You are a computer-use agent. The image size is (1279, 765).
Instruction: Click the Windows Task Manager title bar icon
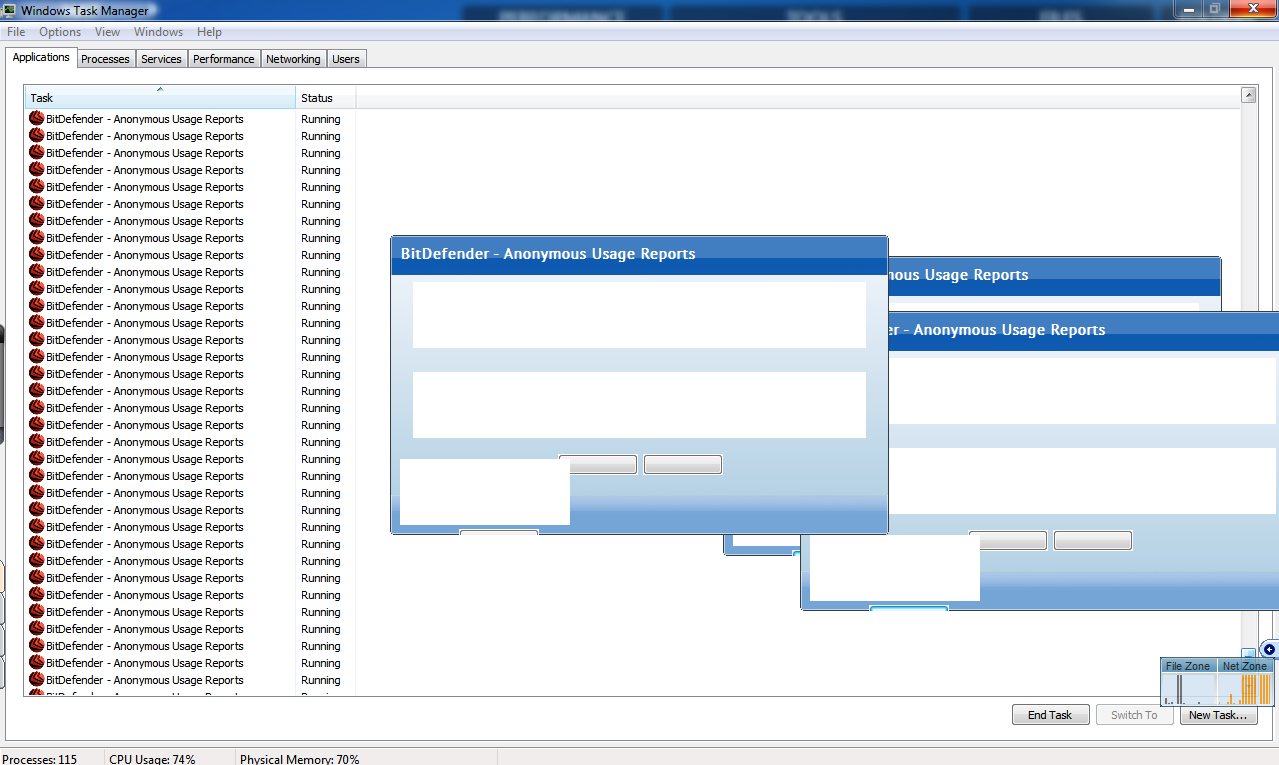[x=8, y=9]
